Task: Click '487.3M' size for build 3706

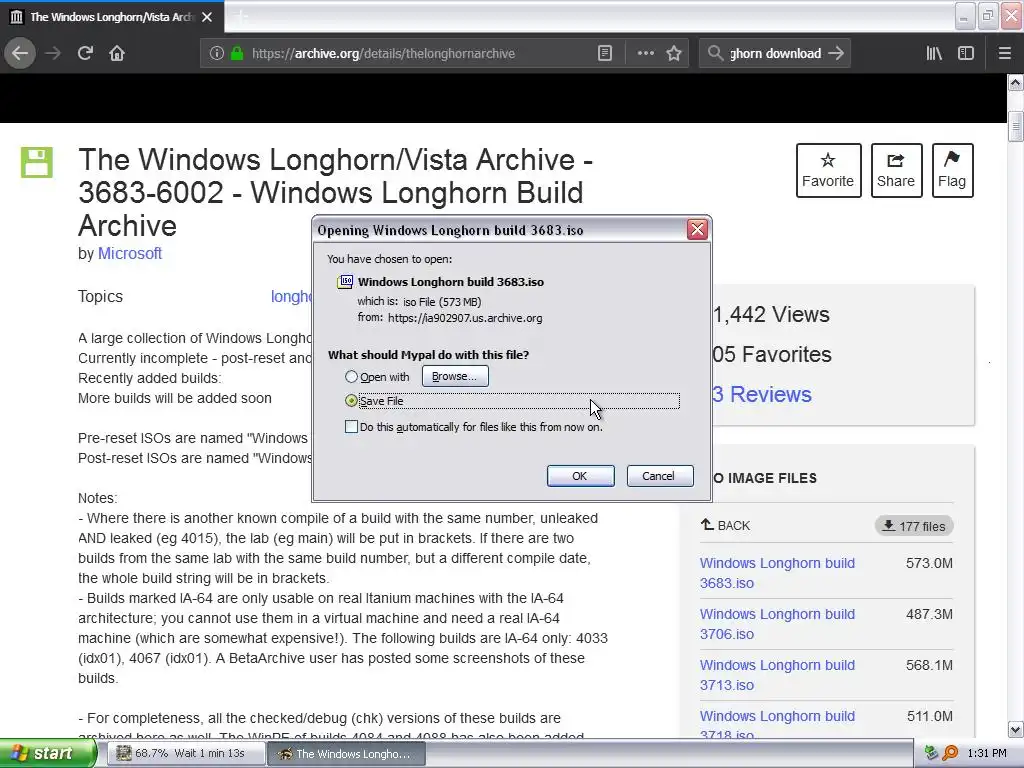Action: point(929,614)
